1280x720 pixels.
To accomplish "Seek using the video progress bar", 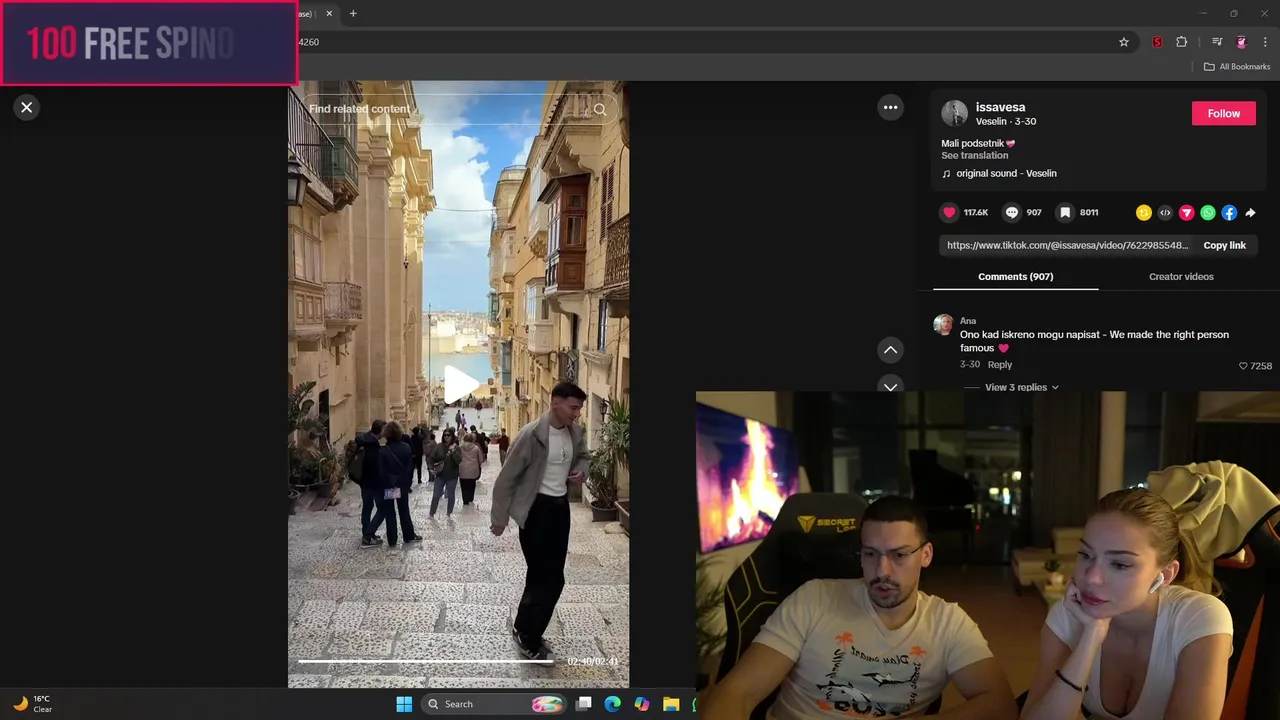I will pyautogui.click(x=425, y=661).
